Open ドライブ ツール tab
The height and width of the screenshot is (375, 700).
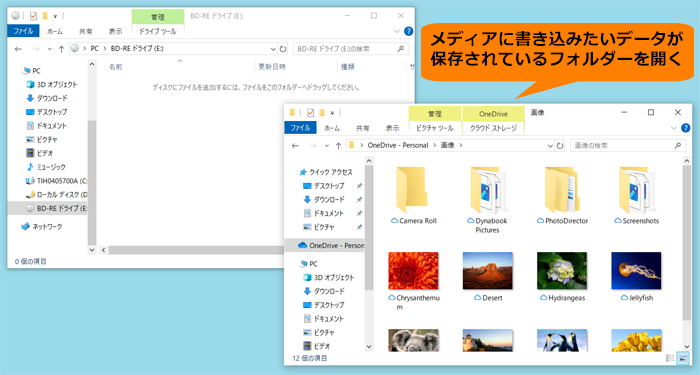158,31
